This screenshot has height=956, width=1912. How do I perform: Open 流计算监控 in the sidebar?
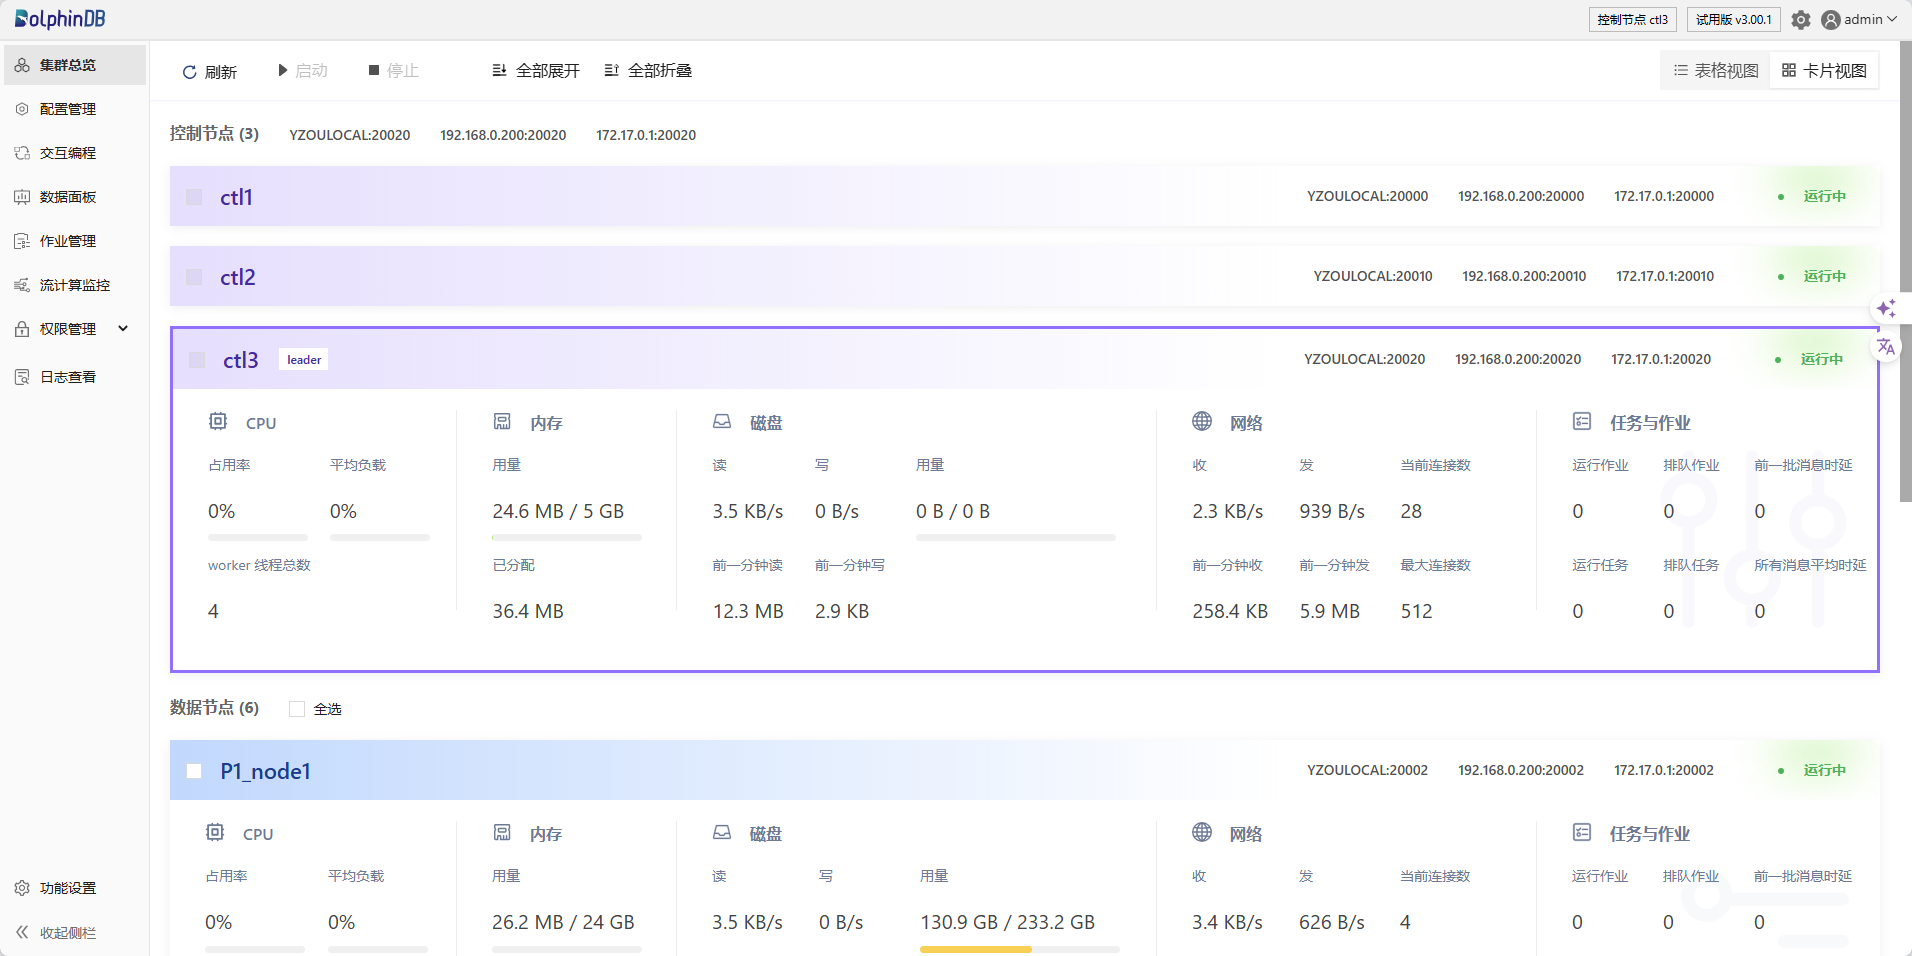74,285
